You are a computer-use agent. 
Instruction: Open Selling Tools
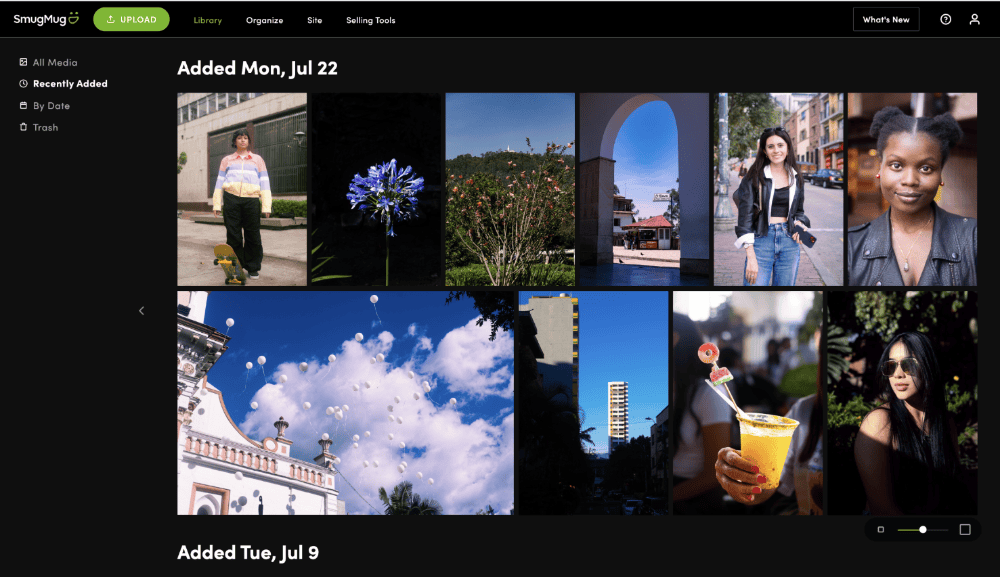tap(371, 20)
